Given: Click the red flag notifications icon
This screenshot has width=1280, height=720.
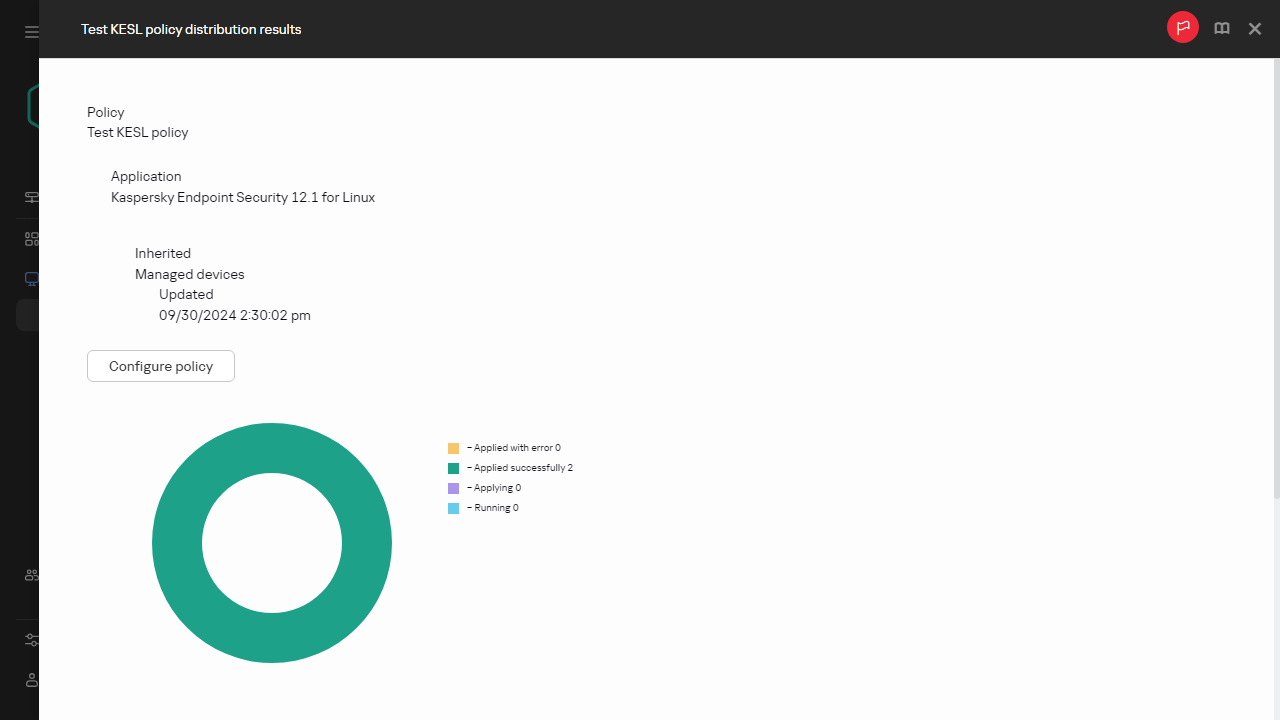Looking at the screenshot, I should (1183, 28).
